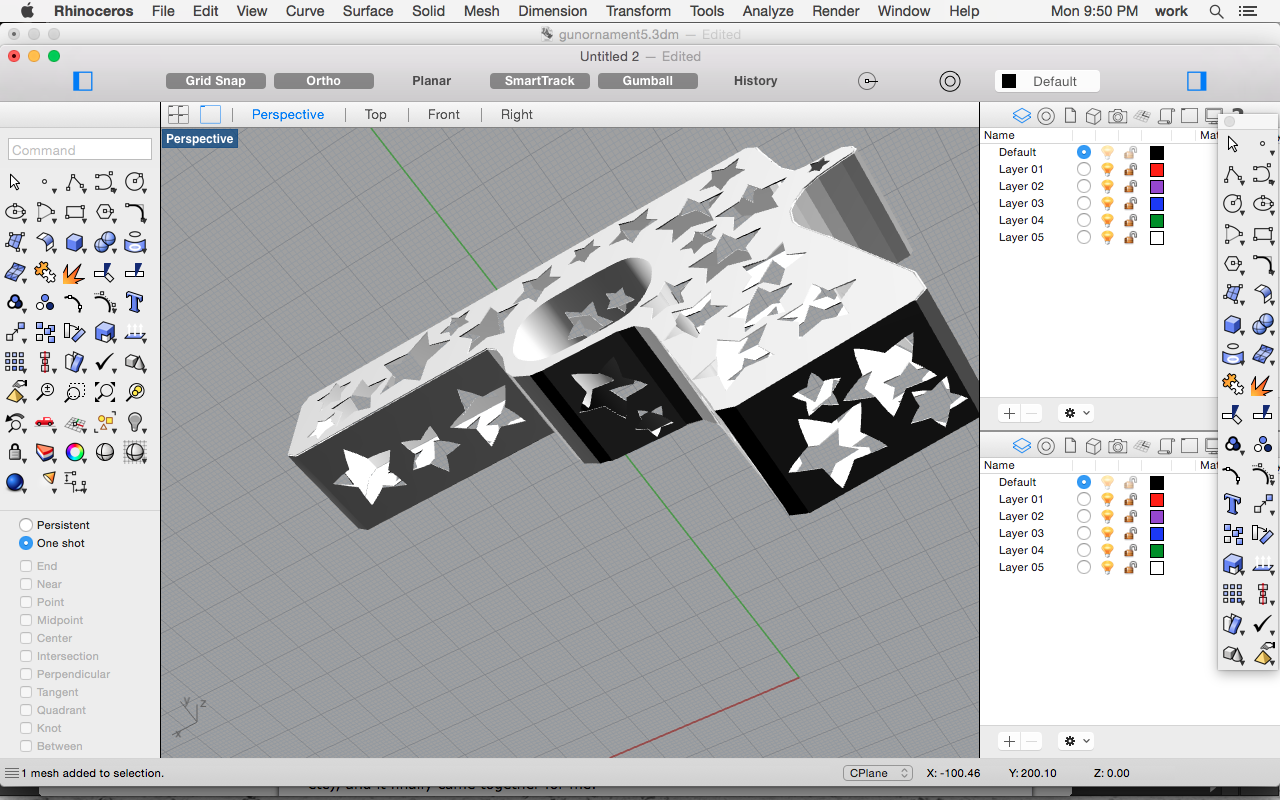Switch to the Right viewport tab
This screenshot has height=800, width=1280.
pos(517,114)
